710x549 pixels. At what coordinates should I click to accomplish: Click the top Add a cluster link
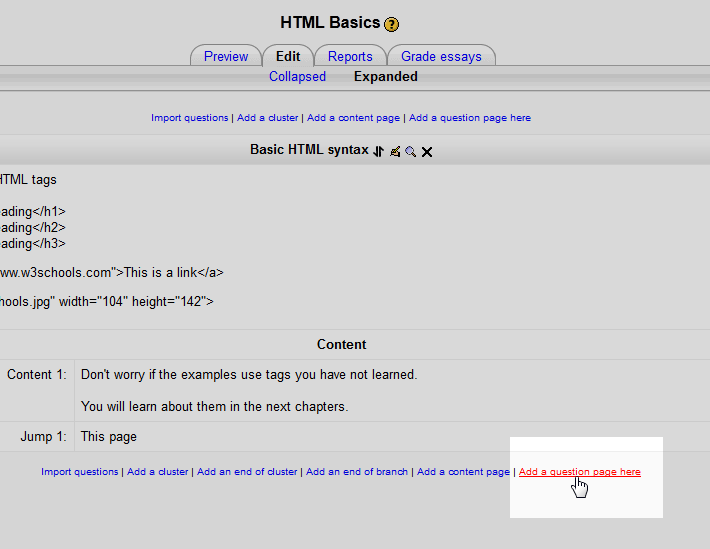(268, 118)
